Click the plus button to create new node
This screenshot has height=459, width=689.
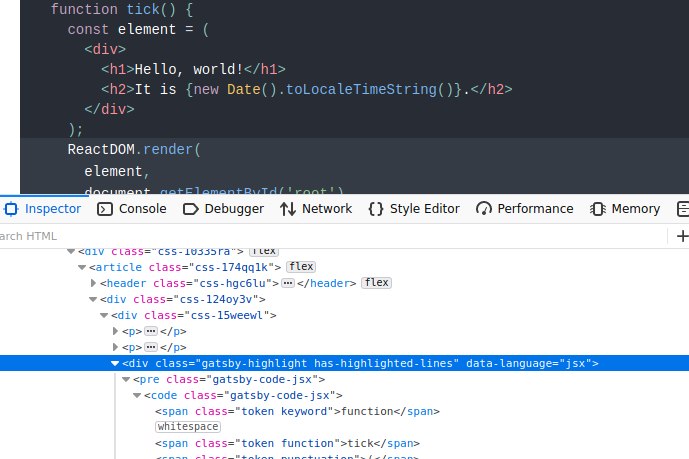point(682,236)
